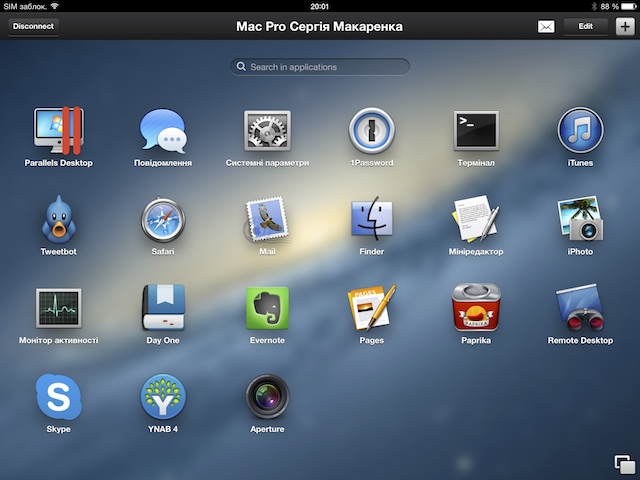Open the Skype app icon
Screen dimensions: 640x480
pyautogui.click(x=58, y=397)
